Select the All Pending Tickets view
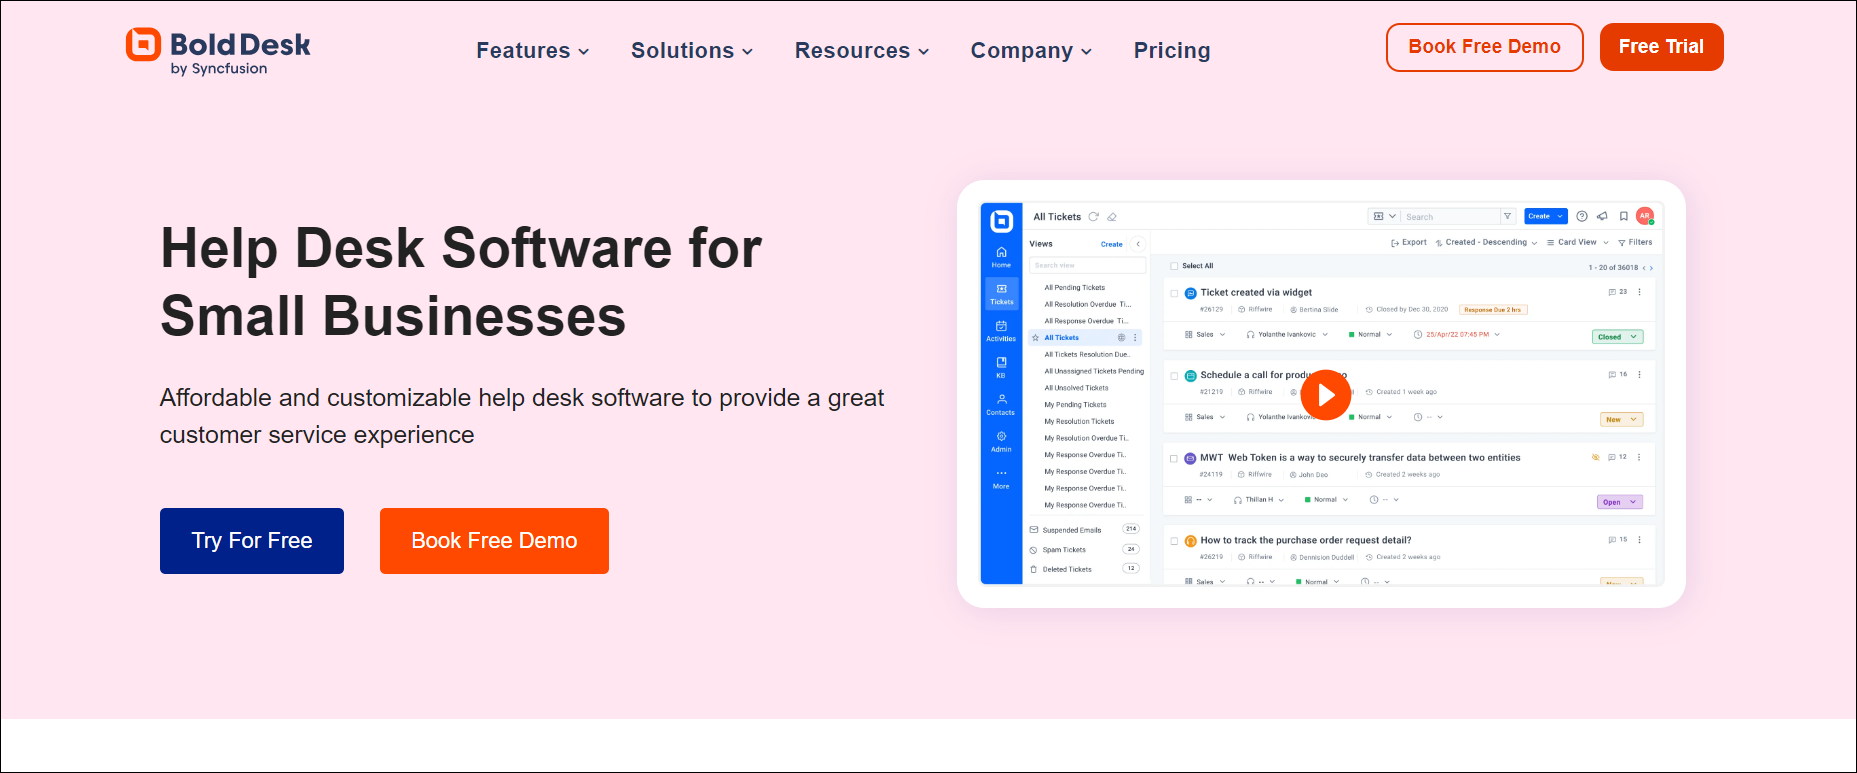Screen dimensions: 1857x773 1075,288
